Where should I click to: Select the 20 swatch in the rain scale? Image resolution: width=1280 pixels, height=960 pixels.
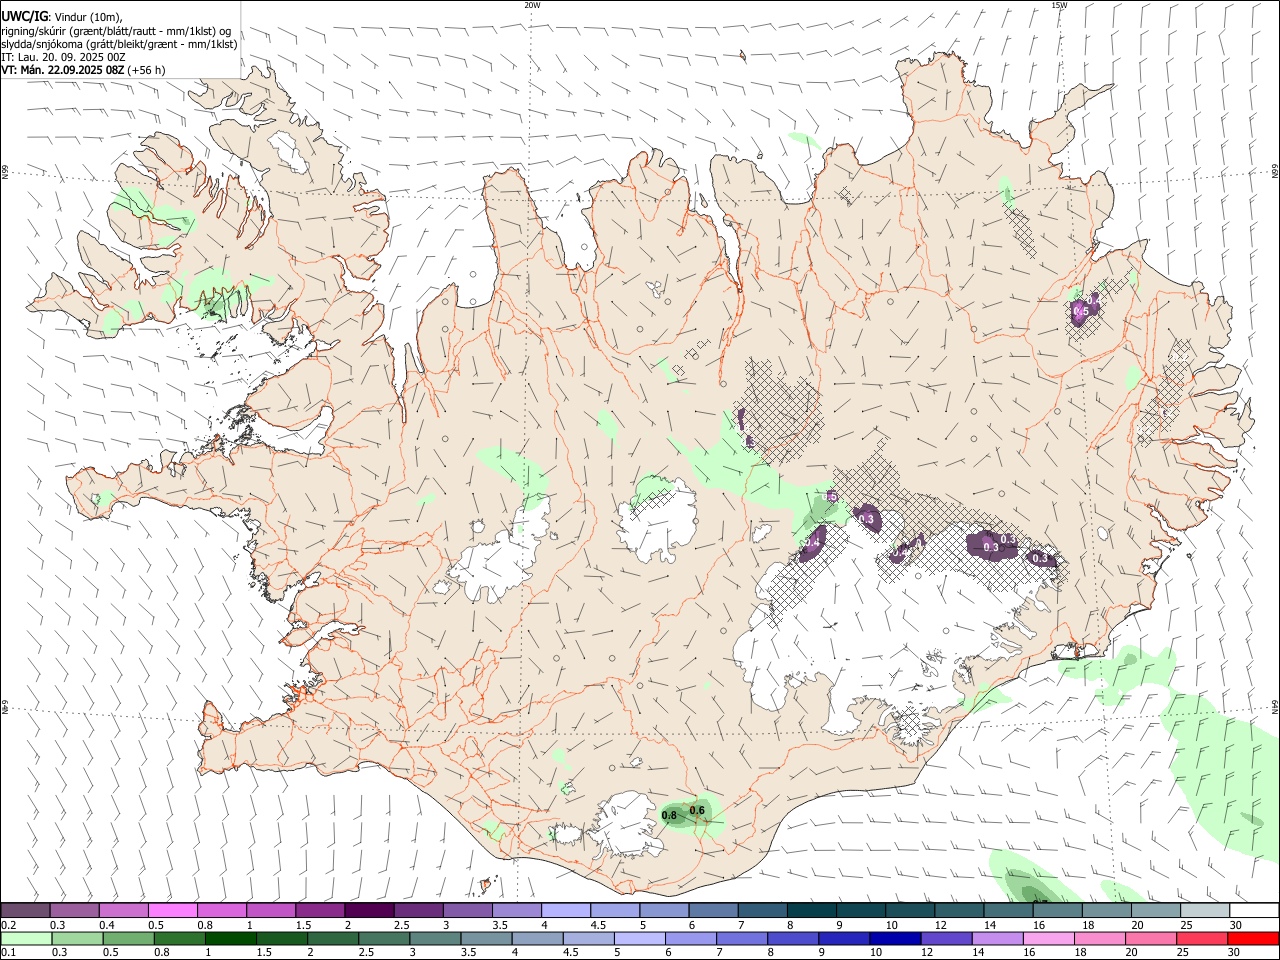point(1151,938)
